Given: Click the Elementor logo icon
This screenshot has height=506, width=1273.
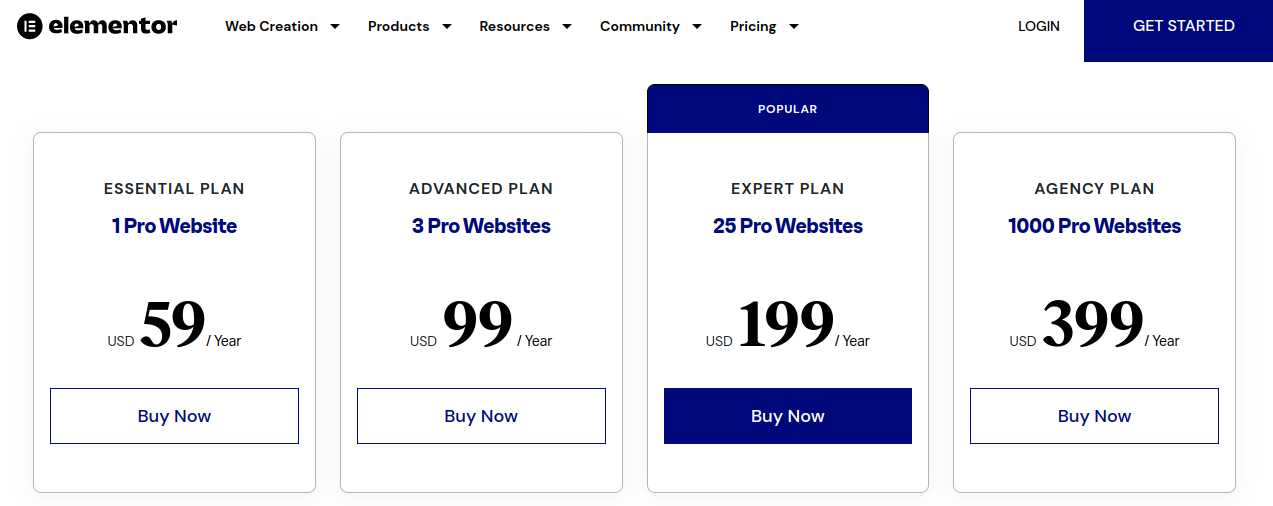Looking at the screenshot, I should [x=30, y=26].
